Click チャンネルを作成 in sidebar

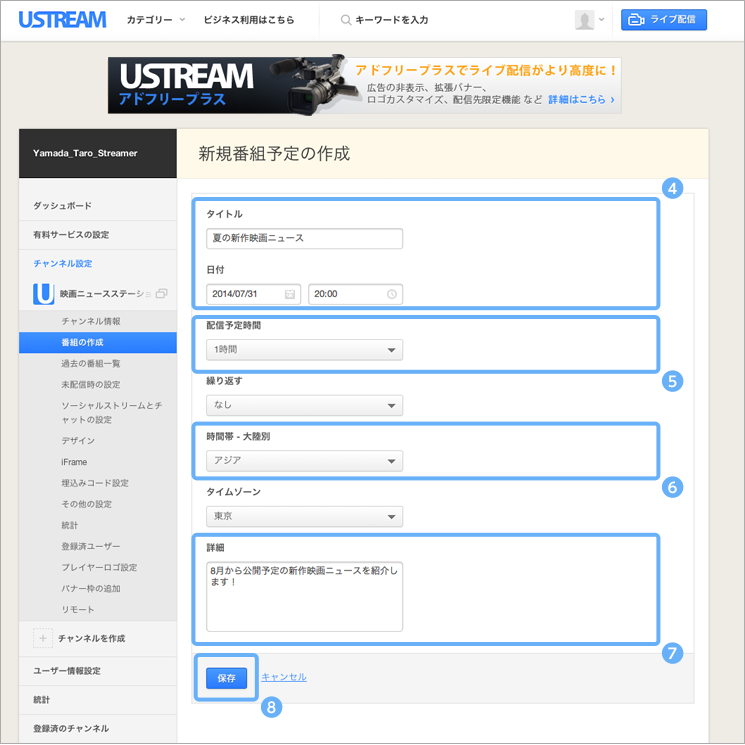[x=92, y=638]
